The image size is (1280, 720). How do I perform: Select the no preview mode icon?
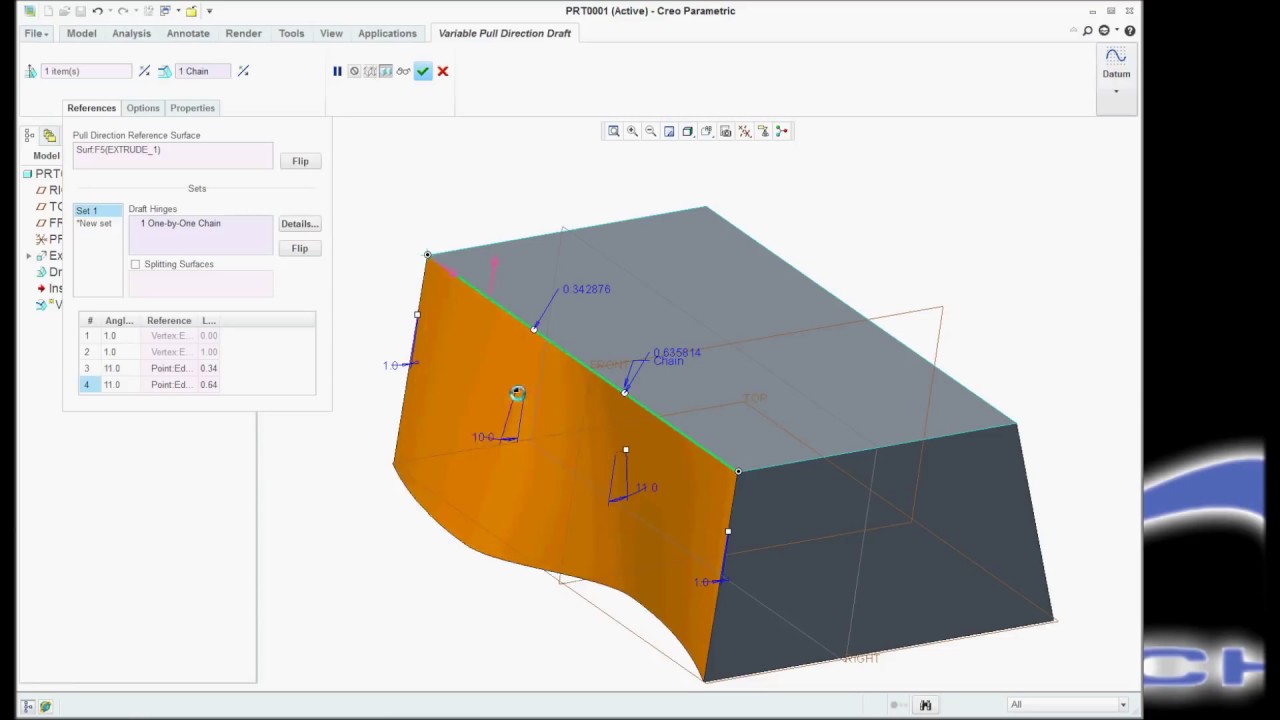(x=354, y=71)
